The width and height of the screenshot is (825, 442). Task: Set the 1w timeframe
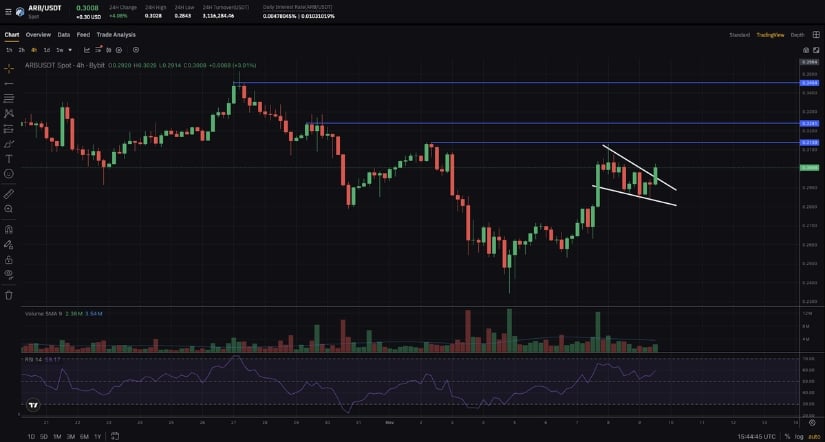click(x=59, y=50)
